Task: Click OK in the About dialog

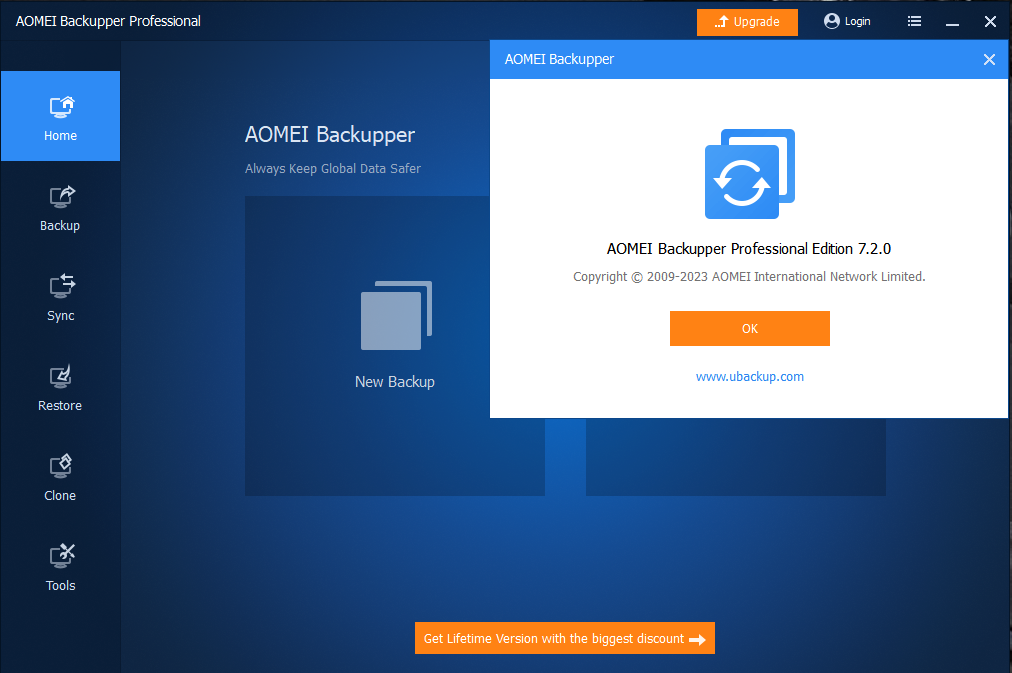Action: (749, 328)
